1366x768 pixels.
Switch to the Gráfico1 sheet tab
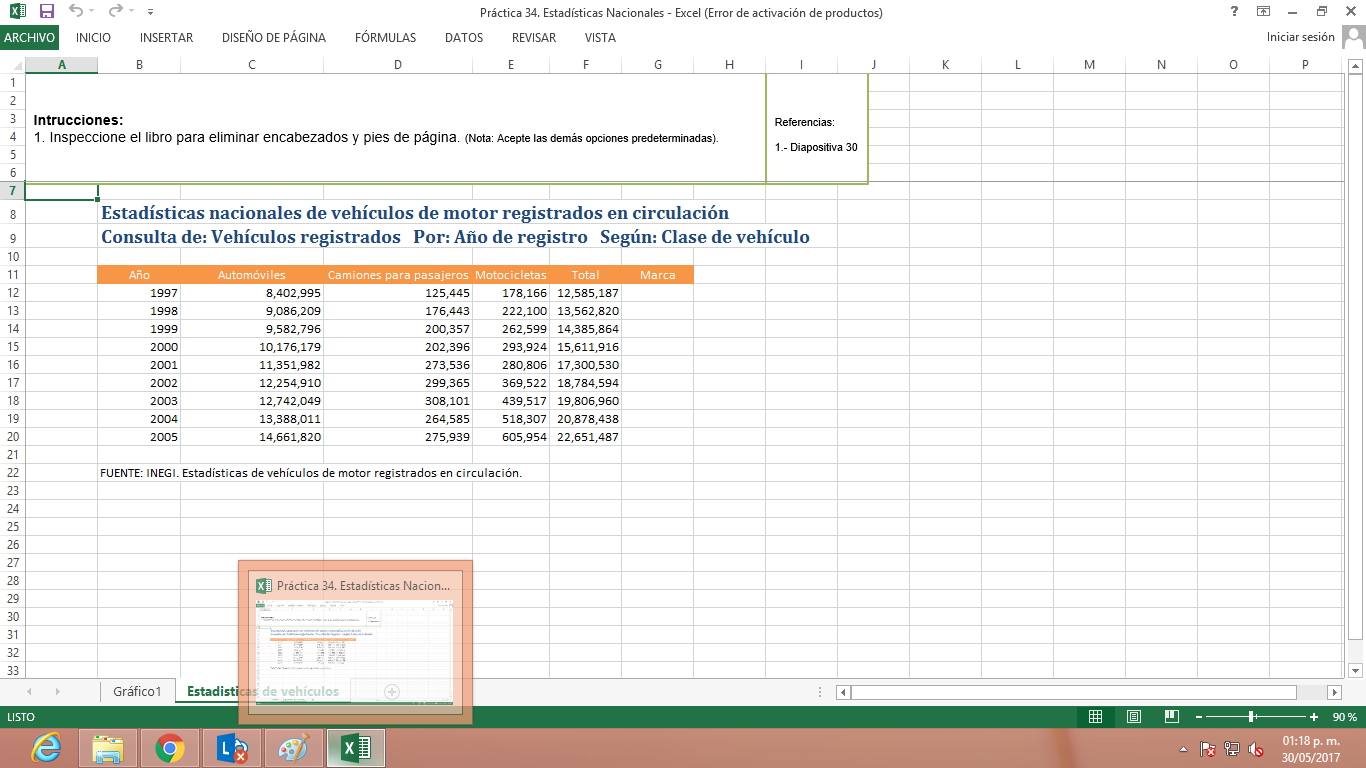coord(137,691)
